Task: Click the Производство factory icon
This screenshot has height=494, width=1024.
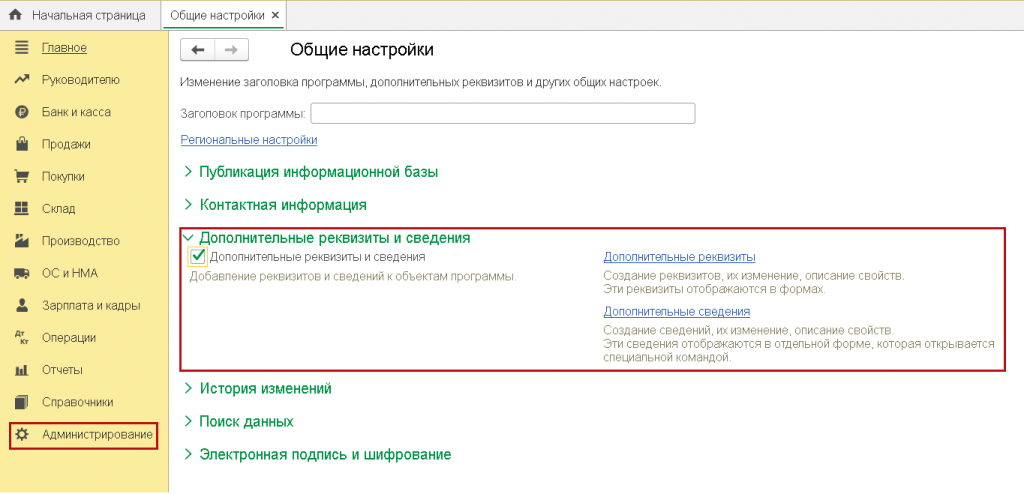Action: tap(21, 241)
